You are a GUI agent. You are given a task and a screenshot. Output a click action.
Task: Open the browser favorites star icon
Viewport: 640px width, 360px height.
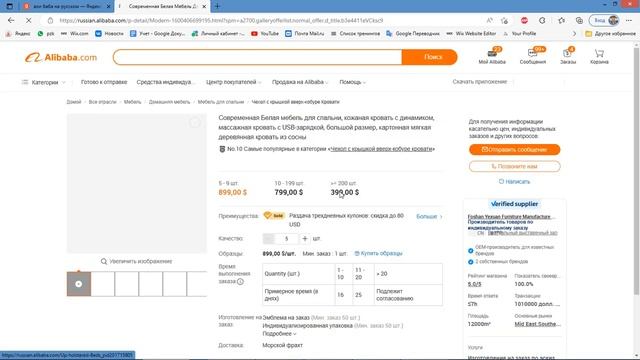point(562,20)
